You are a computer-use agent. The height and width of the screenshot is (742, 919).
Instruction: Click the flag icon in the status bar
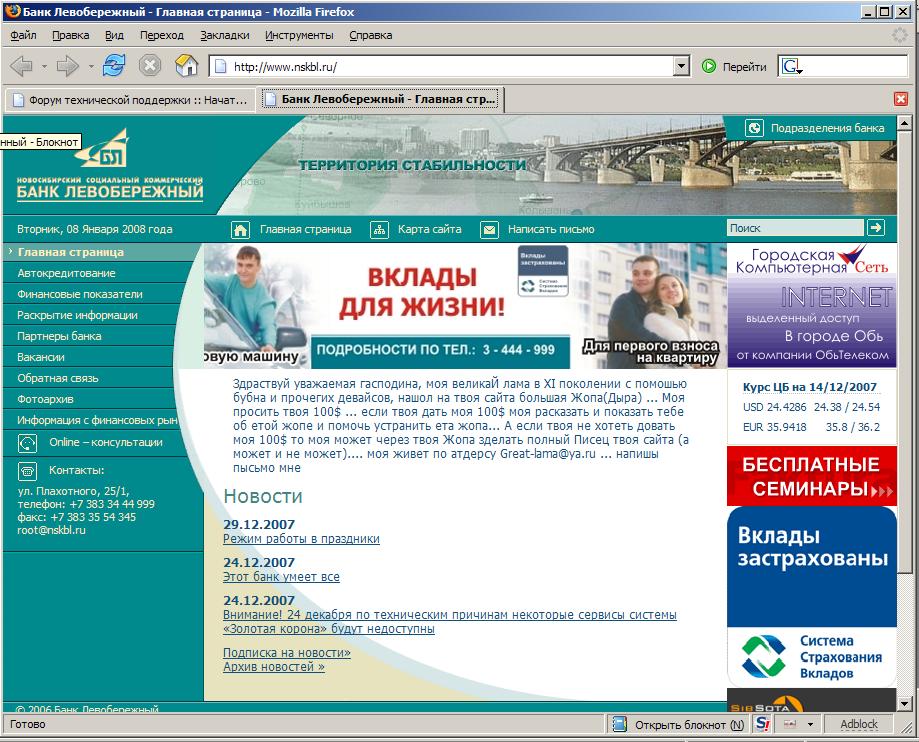pyautogui.click(x=790, y=724)
